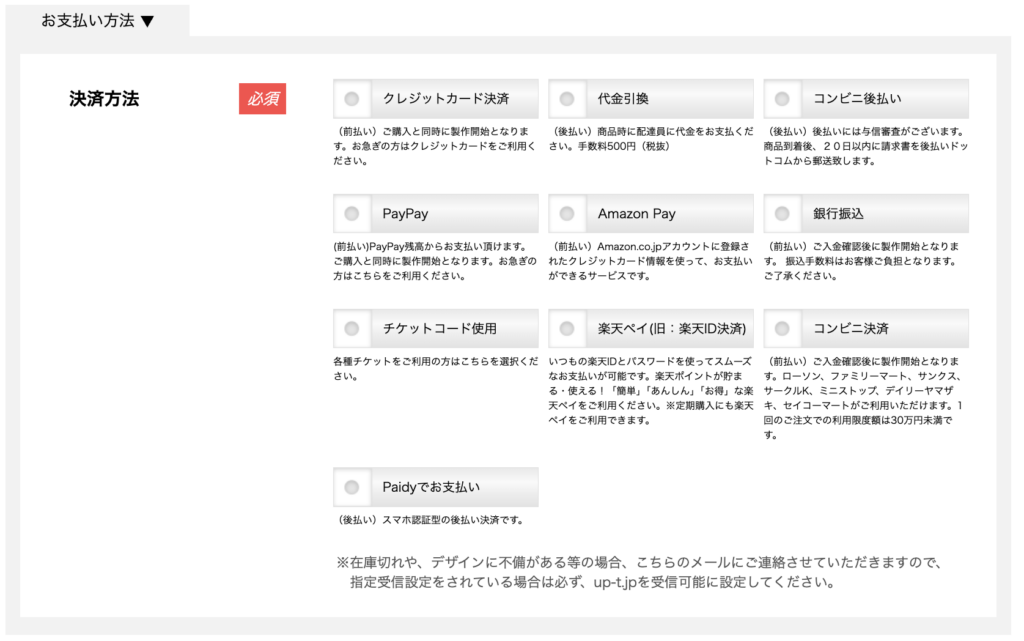The width and height of the screenshot is (1024, 641).
Task: Pick the PayPay payment option
Action: click(x=351, y=214)
